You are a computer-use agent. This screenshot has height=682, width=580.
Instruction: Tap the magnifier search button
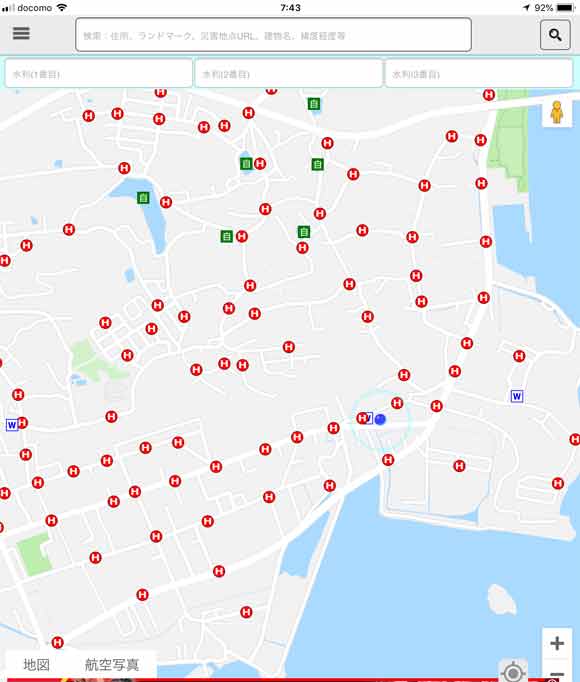pyautogui.click(x=555, y=35)
